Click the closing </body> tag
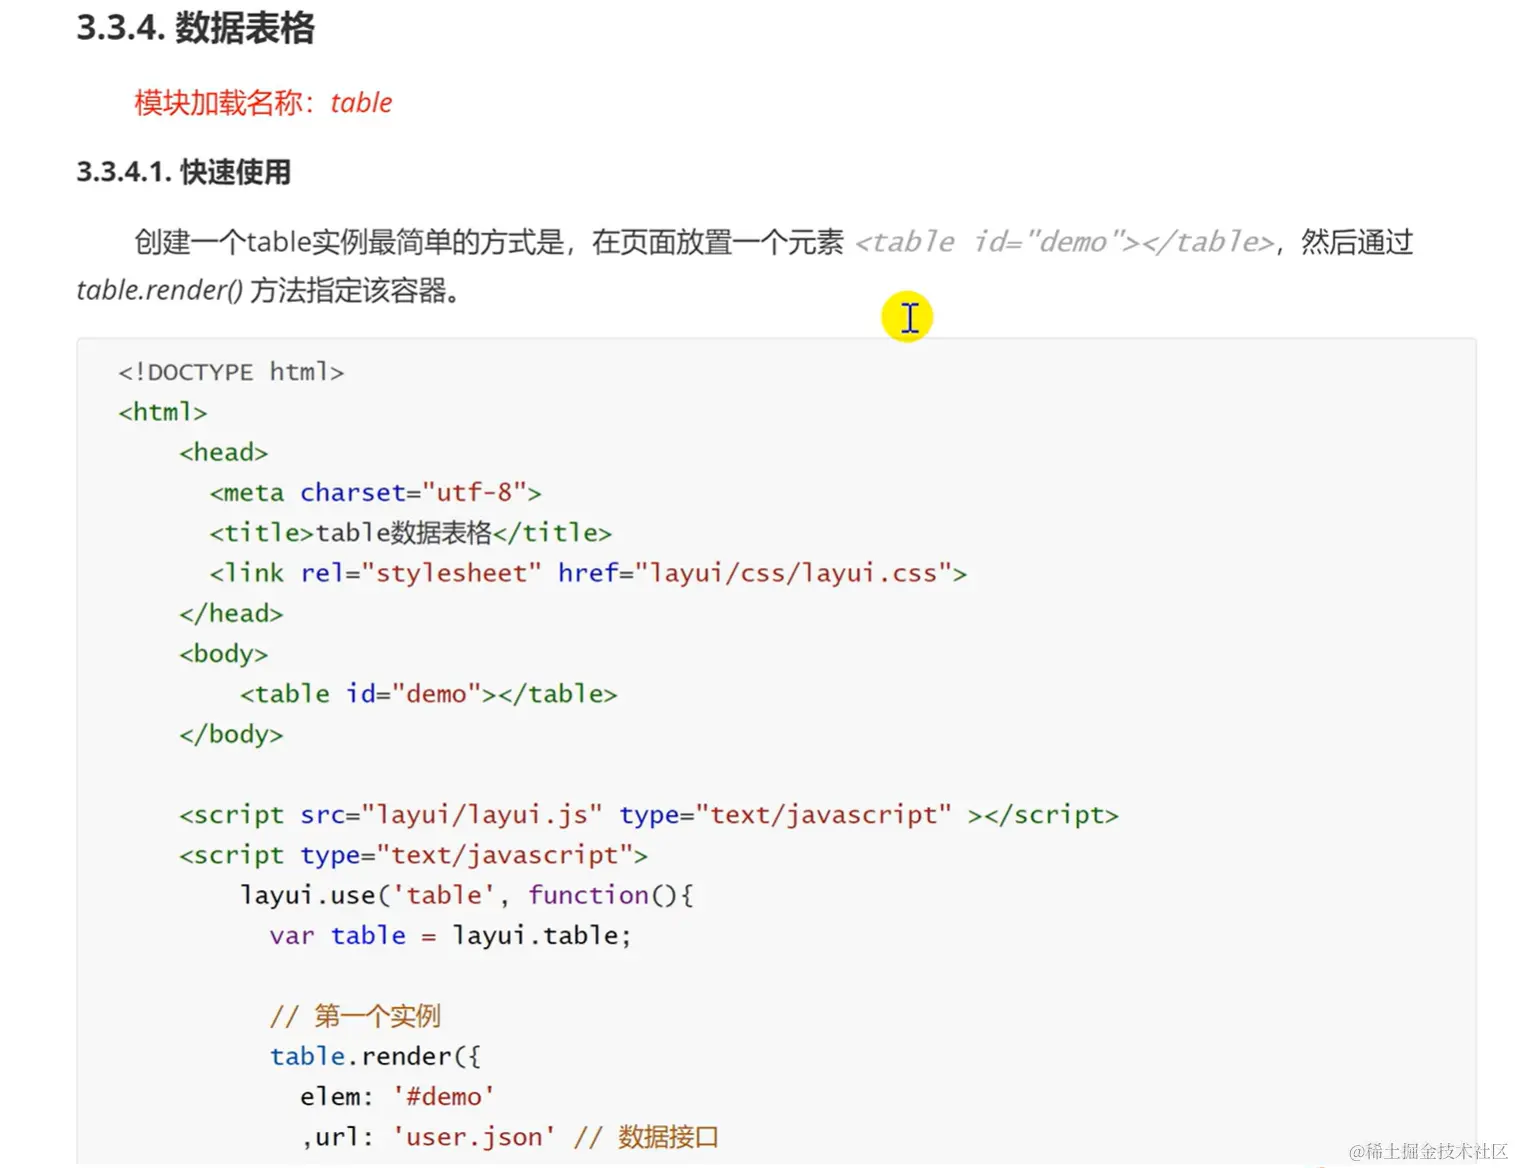This screenshot has height=1168, width=1515. [x=231, y=734]
